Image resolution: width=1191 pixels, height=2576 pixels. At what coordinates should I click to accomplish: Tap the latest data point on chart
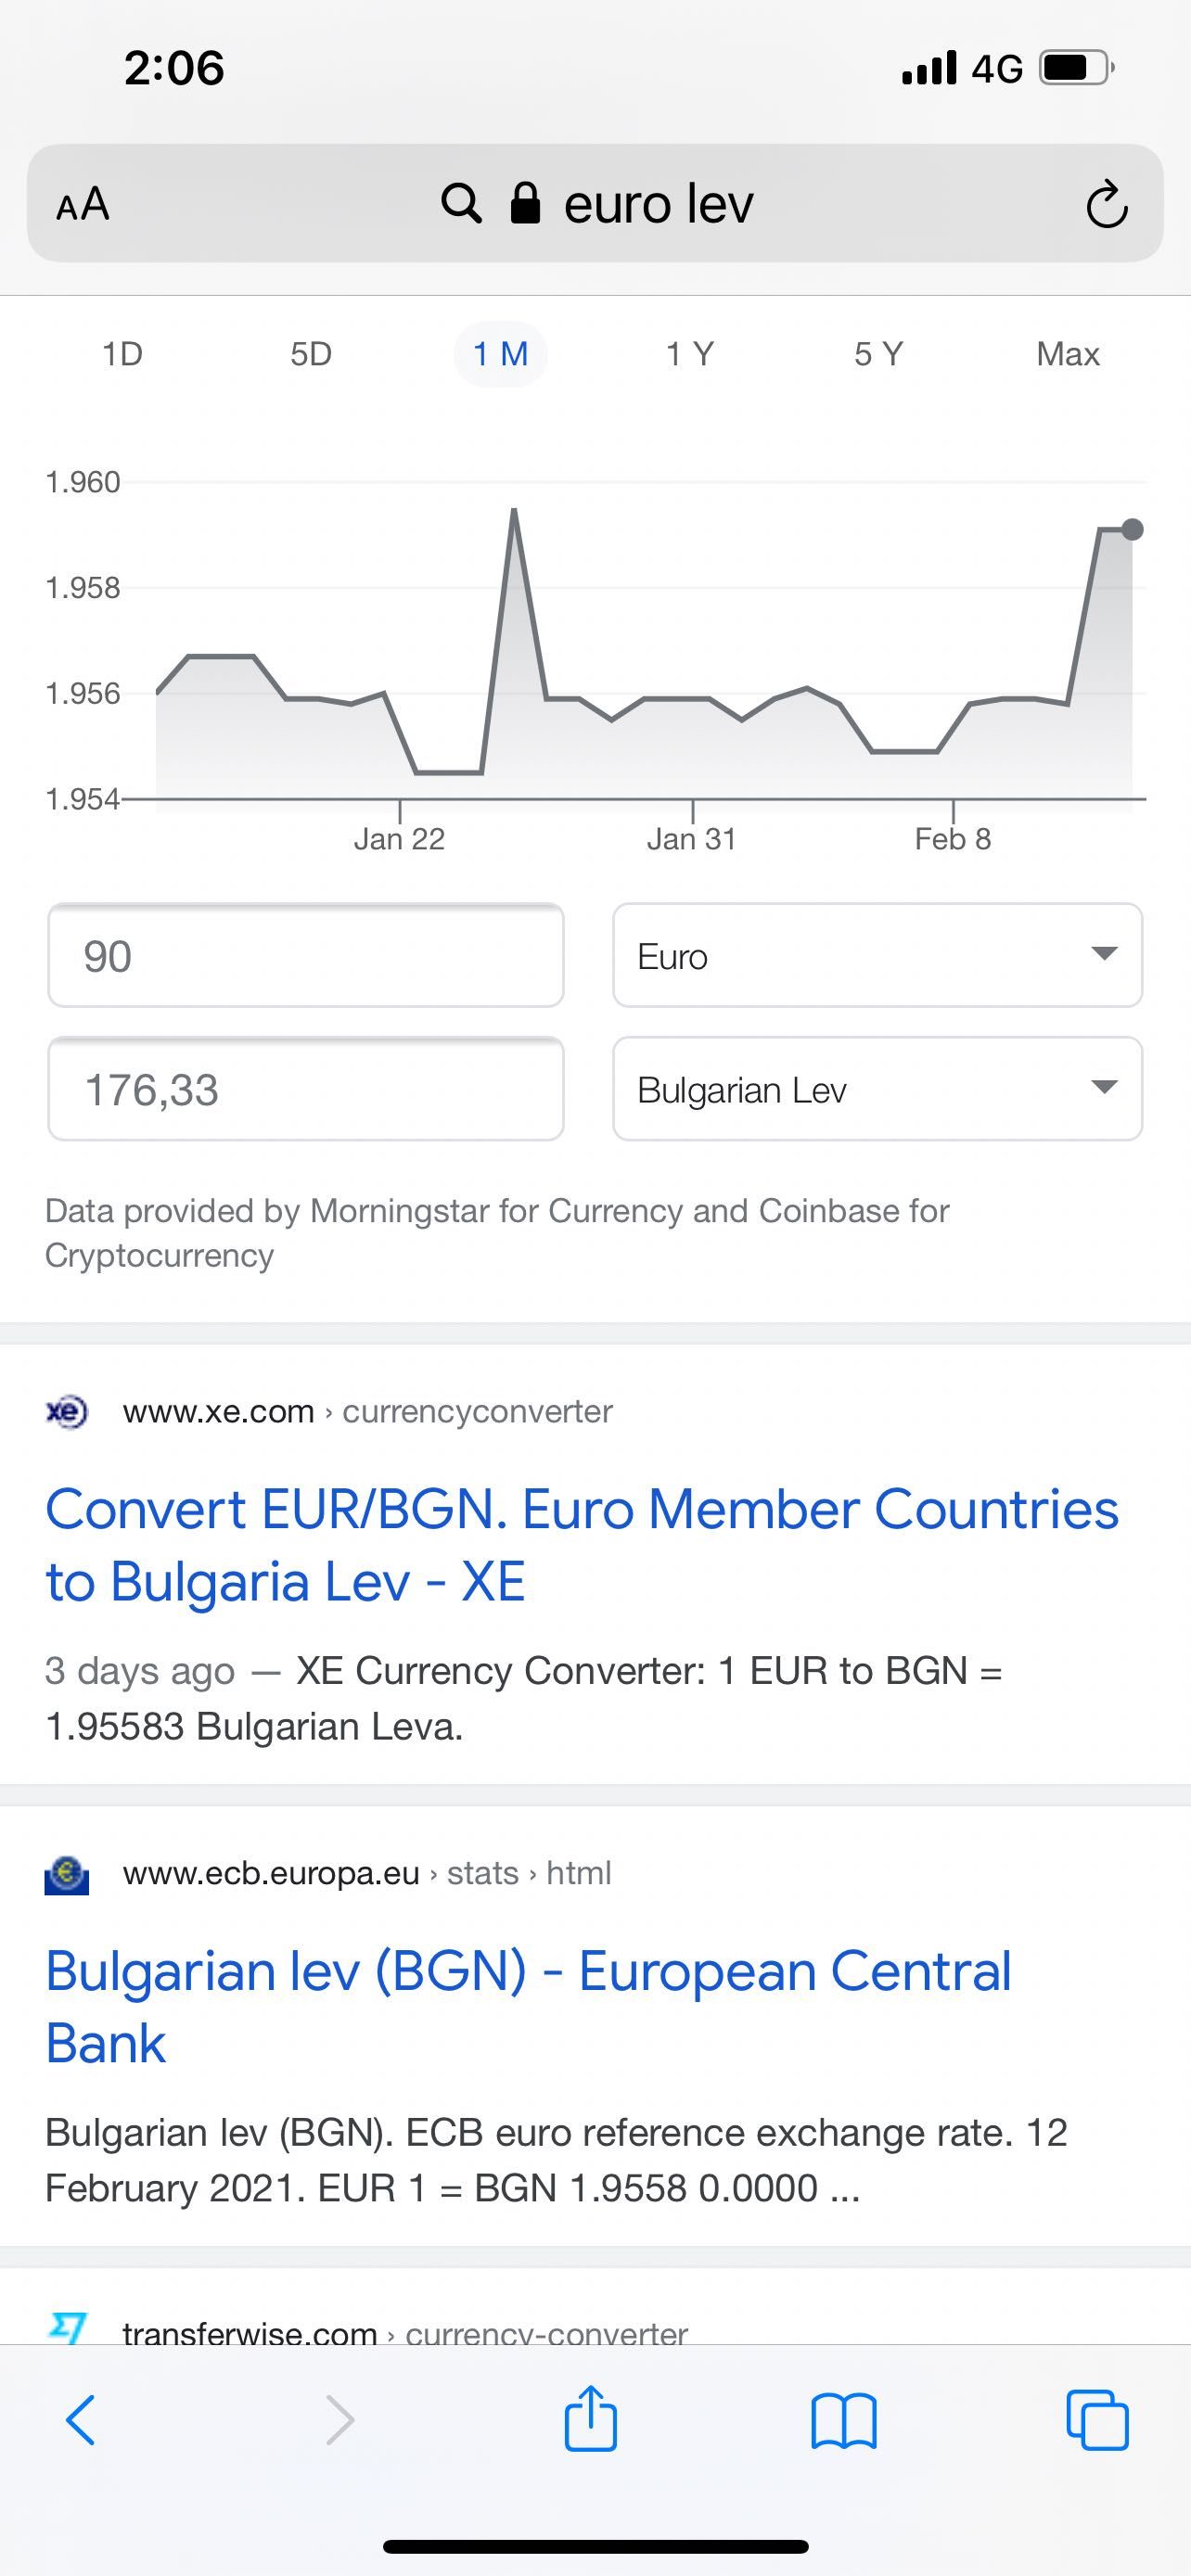1132,529
